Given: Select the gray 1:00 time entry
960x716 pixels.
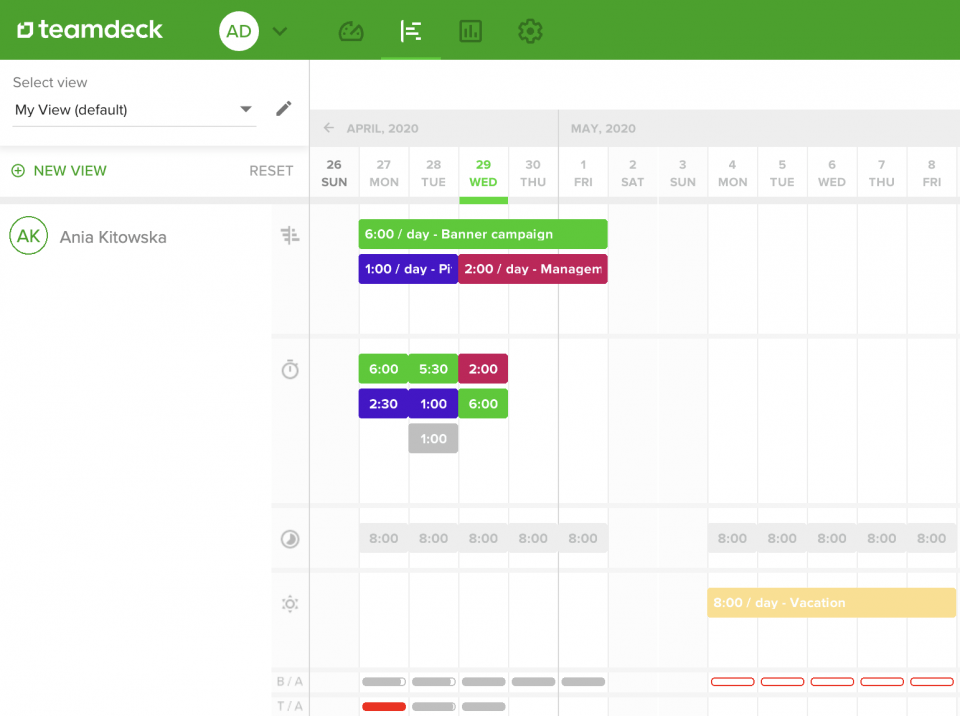Looking at the screenshot, I should 433,439.
